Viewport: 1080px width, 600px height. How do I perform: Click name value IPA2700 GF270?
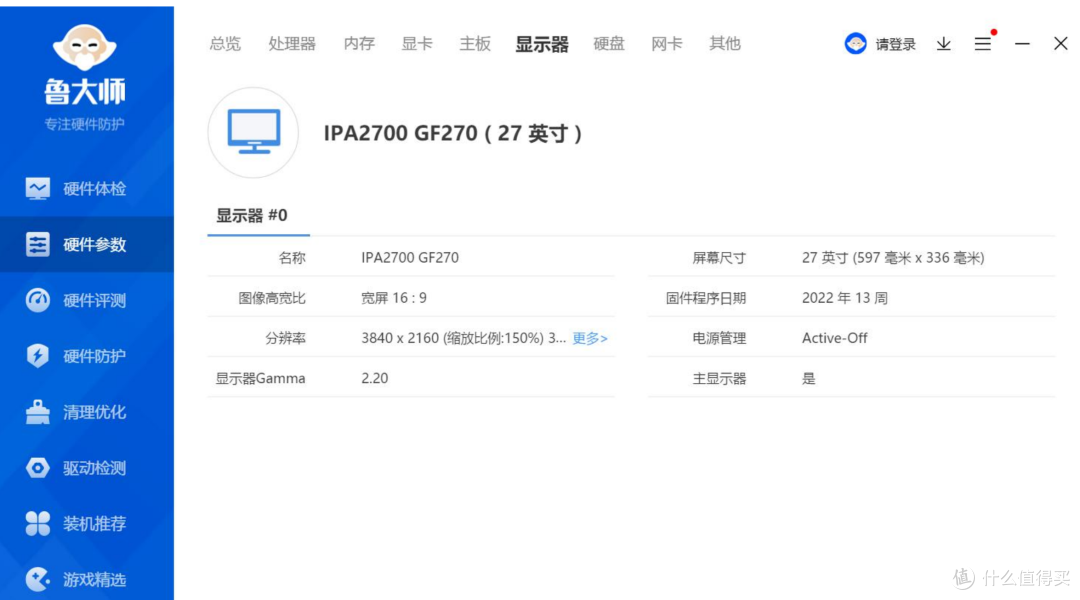(x=410, y=258)
